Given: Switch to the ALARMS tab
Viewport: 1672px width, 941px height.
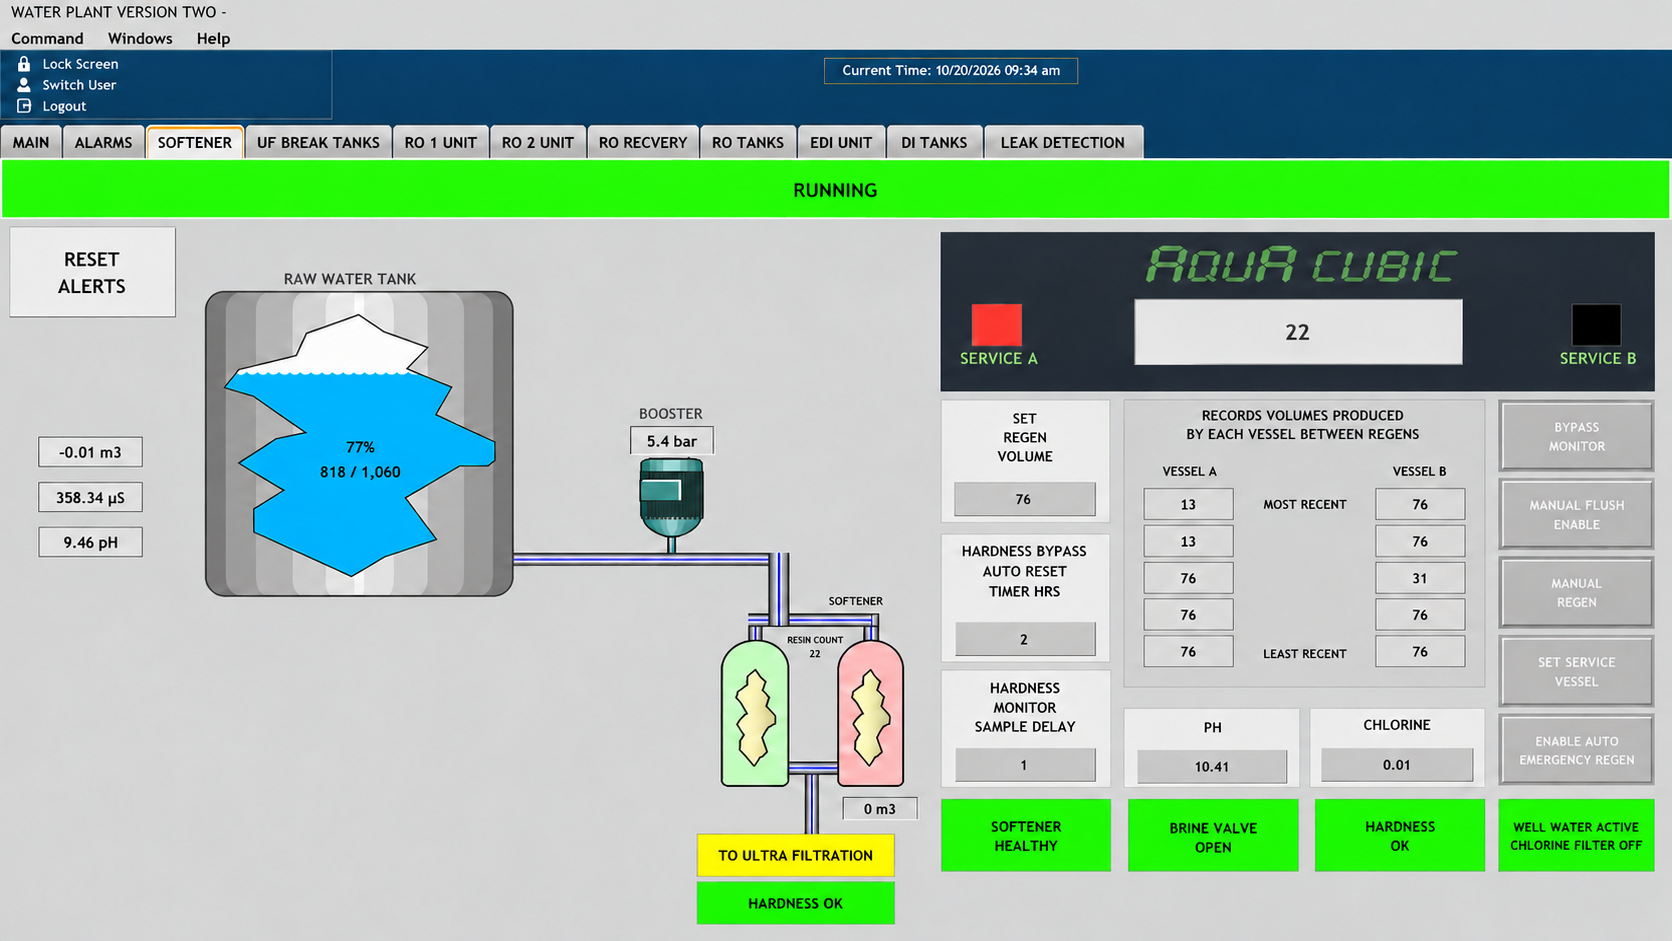Looking at the screenshot, I should point(103,142).
